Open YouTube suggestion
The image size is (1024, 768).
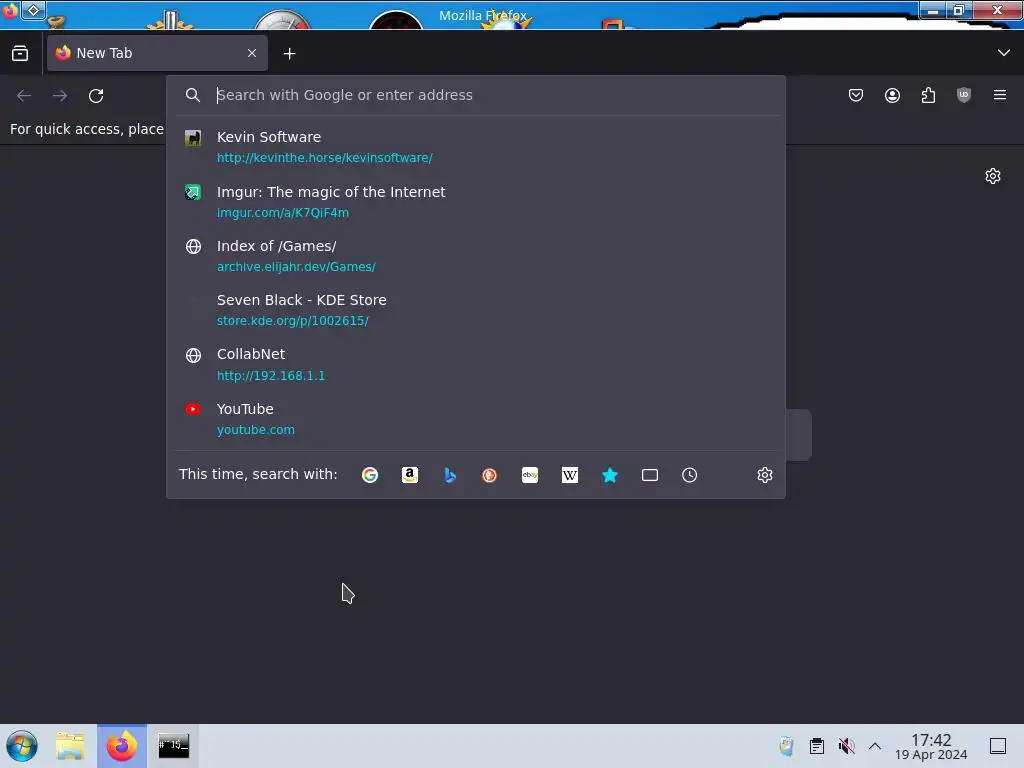coord(475,419)
